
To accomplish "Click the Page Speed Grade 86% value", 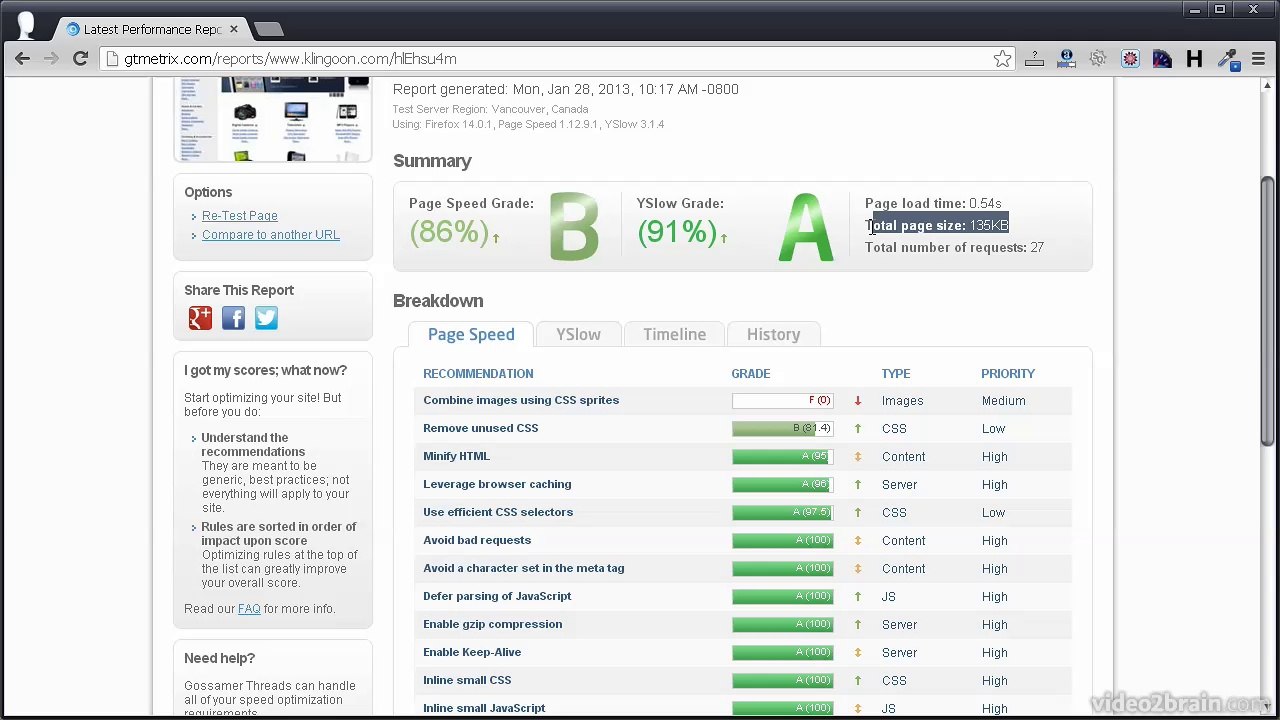I will click(449, 232).
